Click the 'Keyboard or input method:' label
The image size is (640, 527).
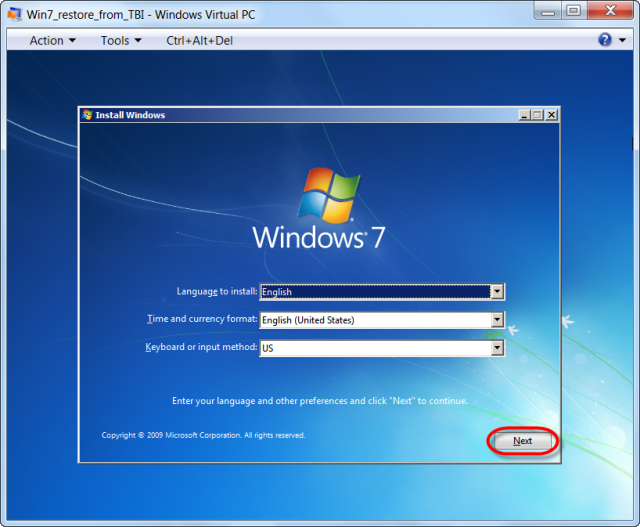click(201, 347)
